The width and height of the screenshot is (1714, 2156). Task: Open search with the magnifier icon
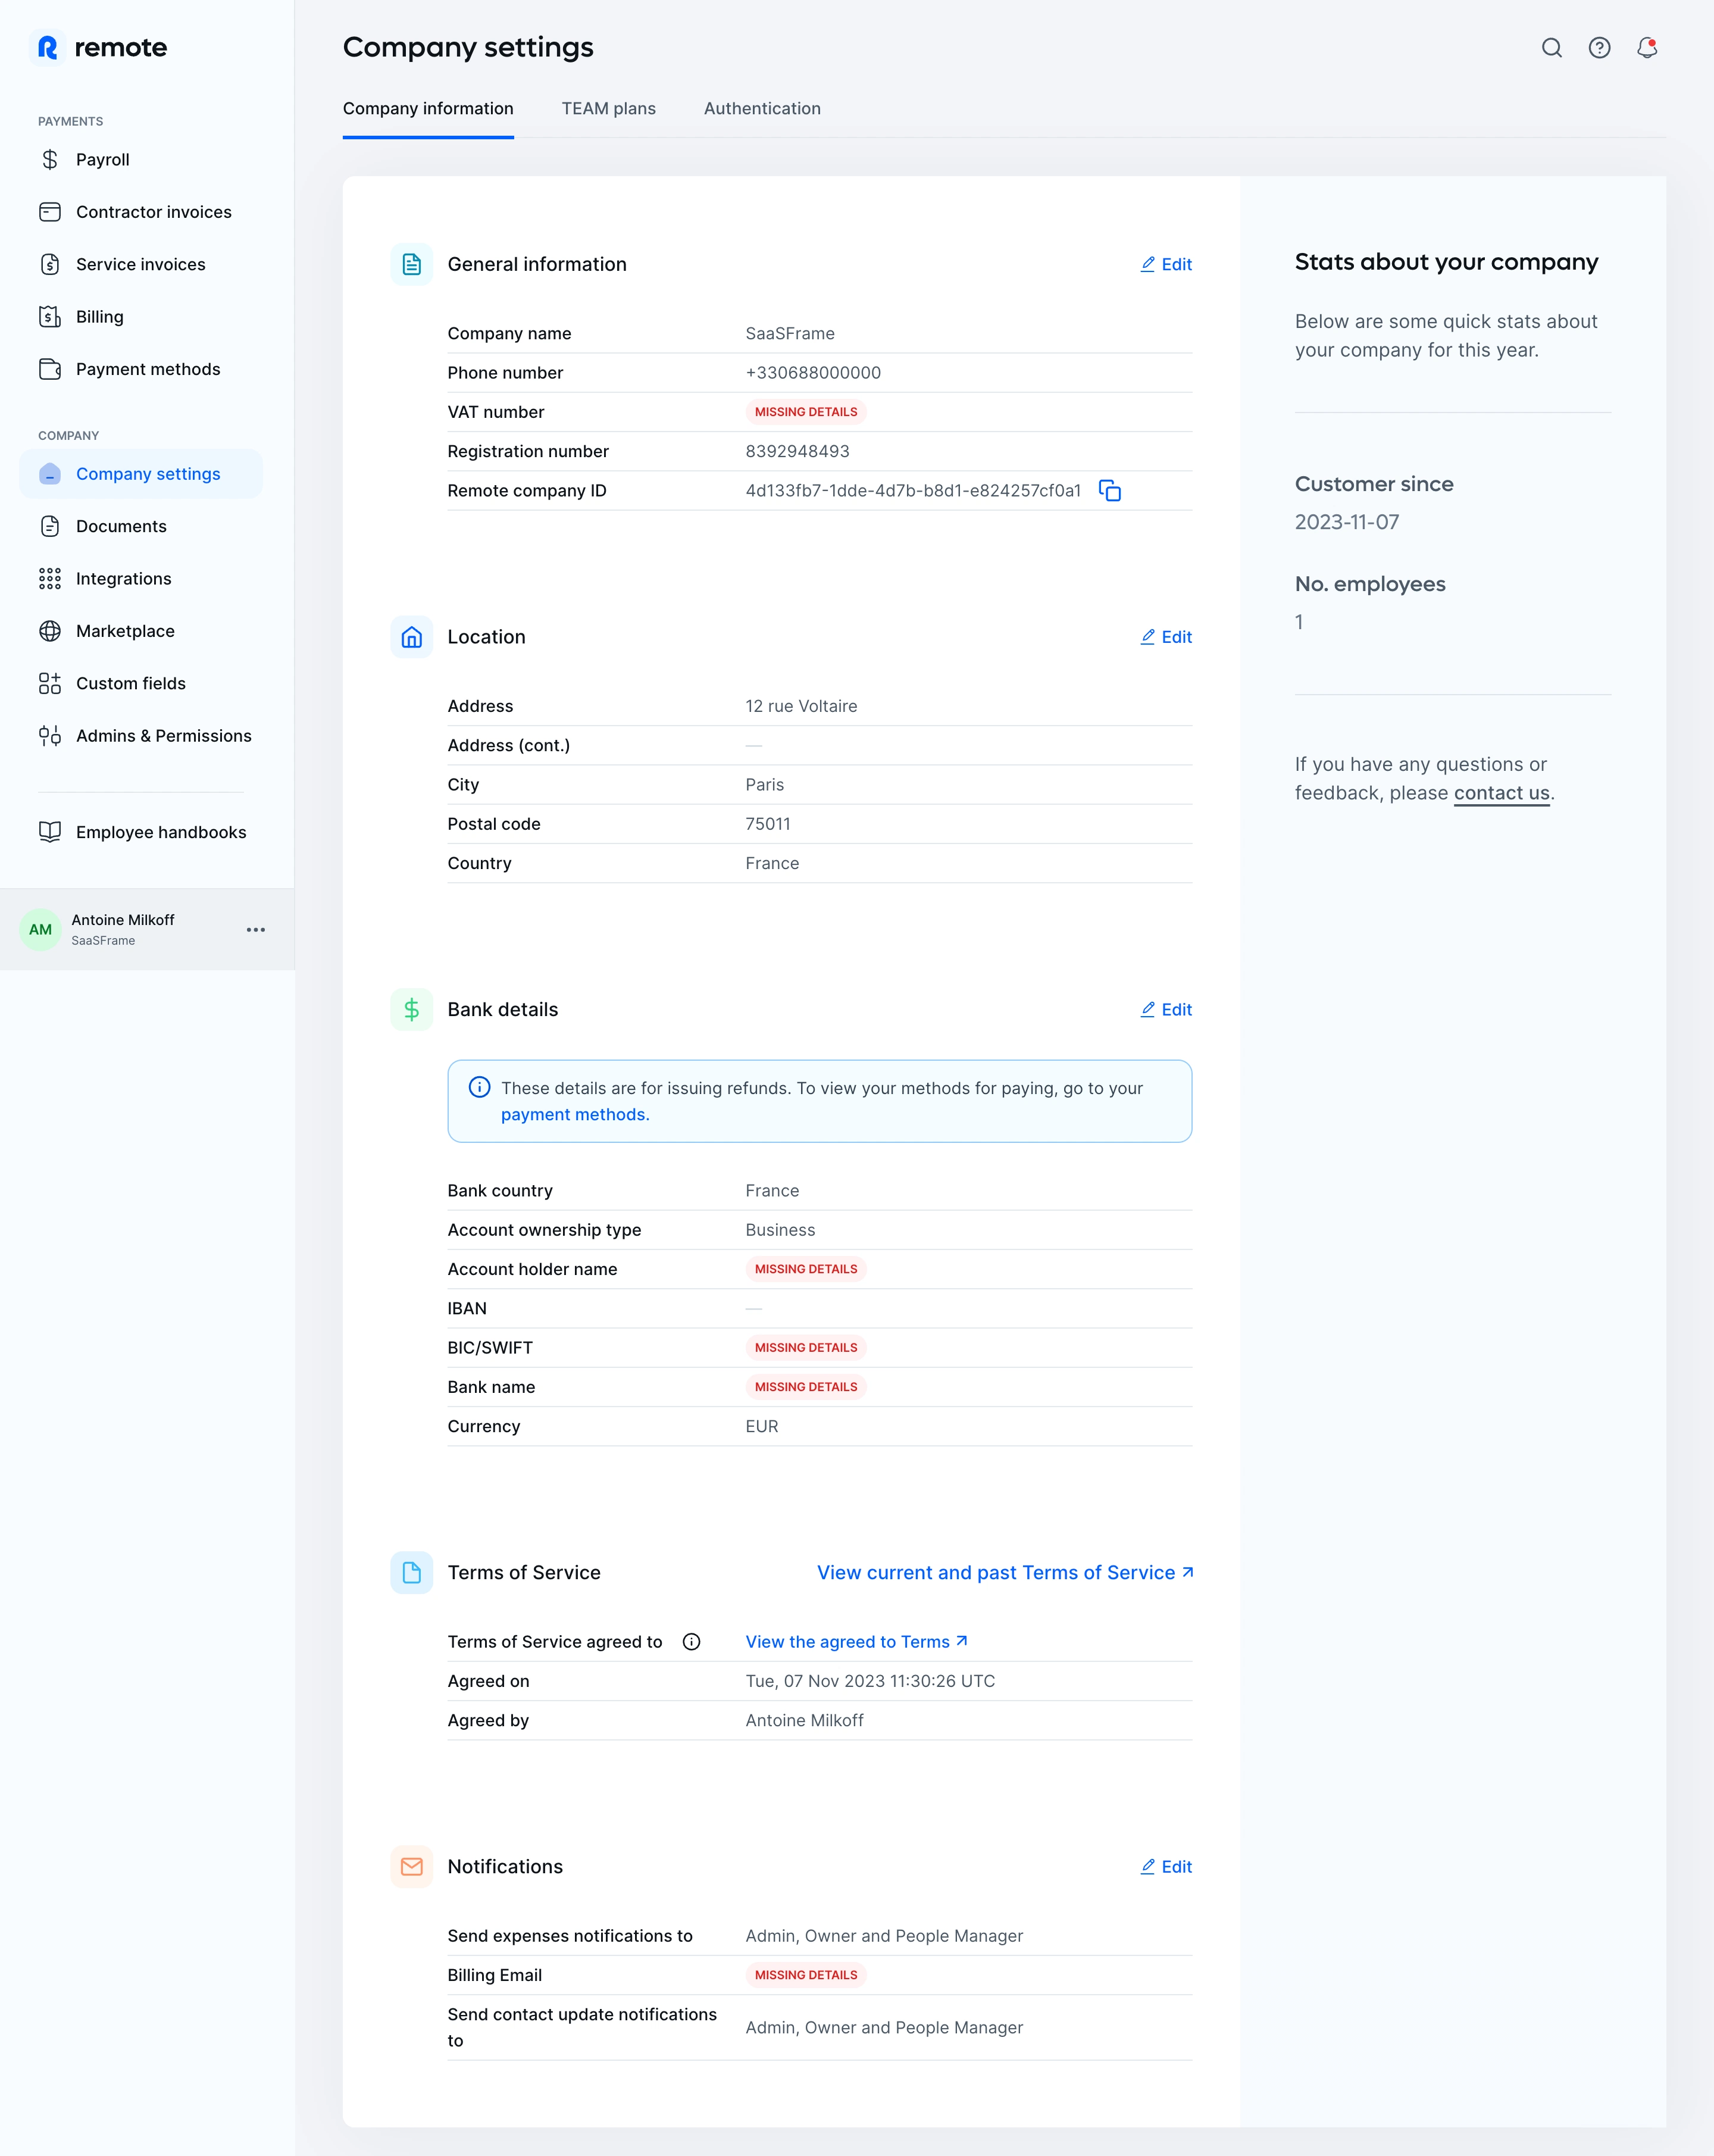(x=1551, y=48)
